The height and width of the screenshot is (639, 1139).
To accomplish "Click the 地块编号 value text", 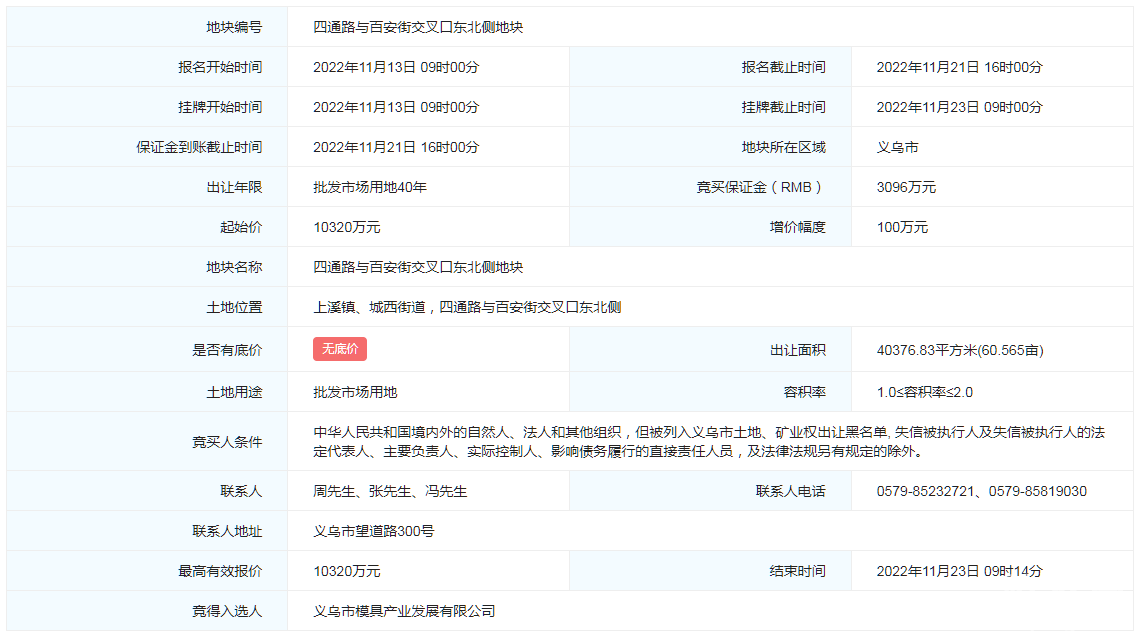I will (x=418, y=27).
